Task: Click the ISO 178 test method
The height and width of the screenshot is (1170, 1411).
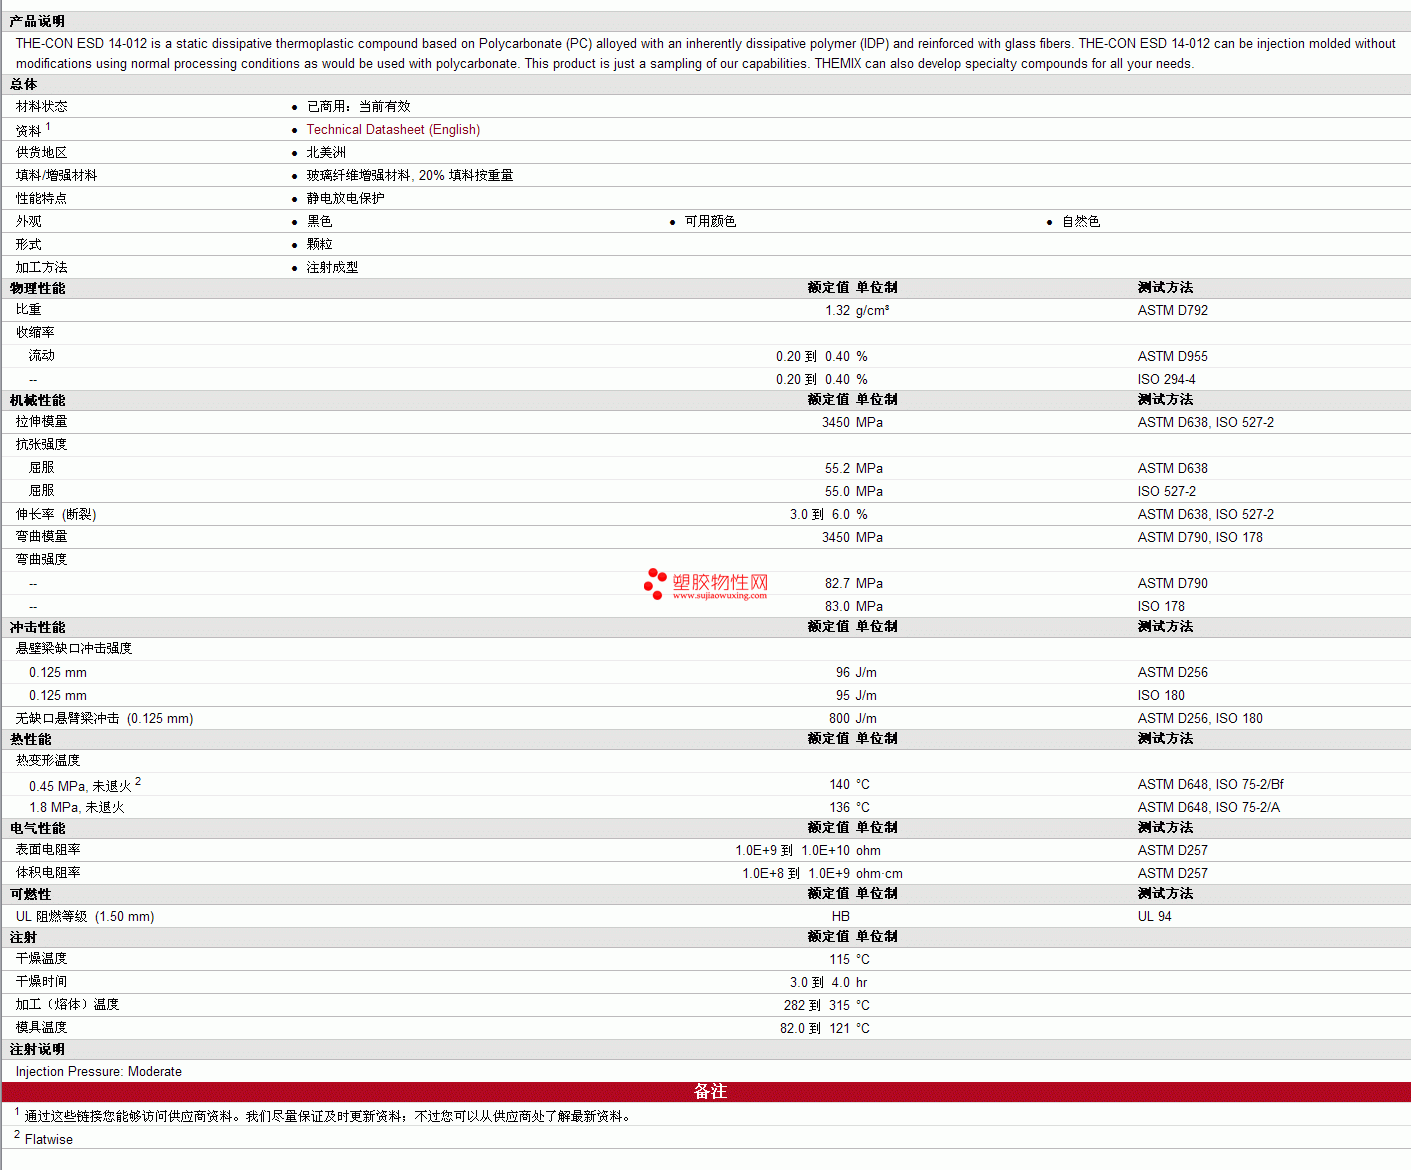Action: point(1161,607)
